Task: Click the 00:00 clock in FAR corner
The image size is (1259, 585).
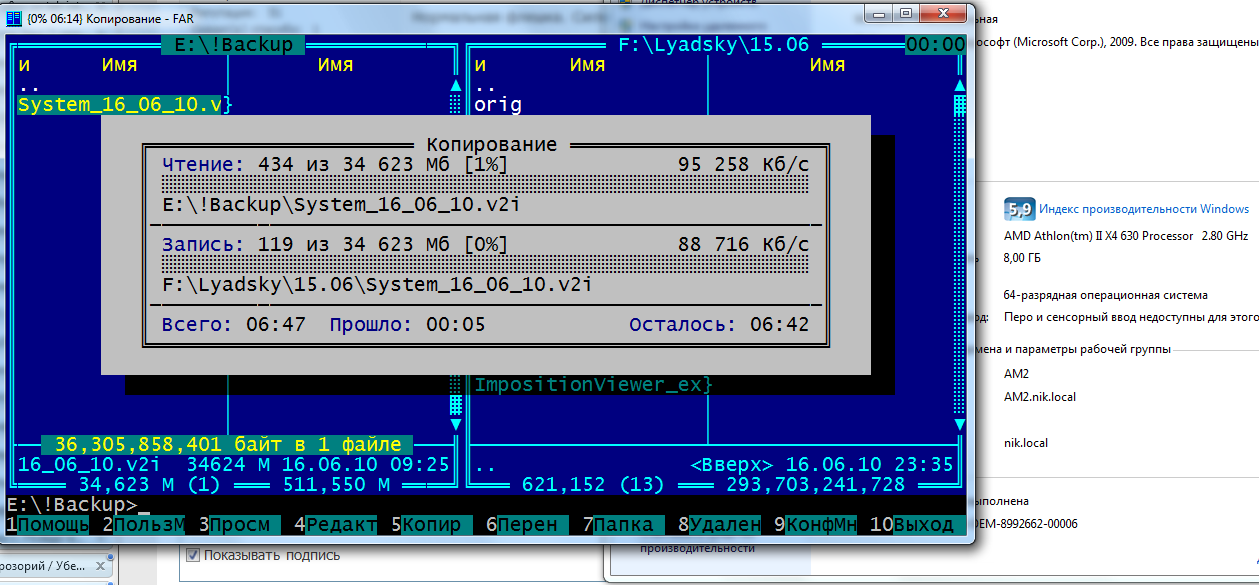Action: point(936,44)
